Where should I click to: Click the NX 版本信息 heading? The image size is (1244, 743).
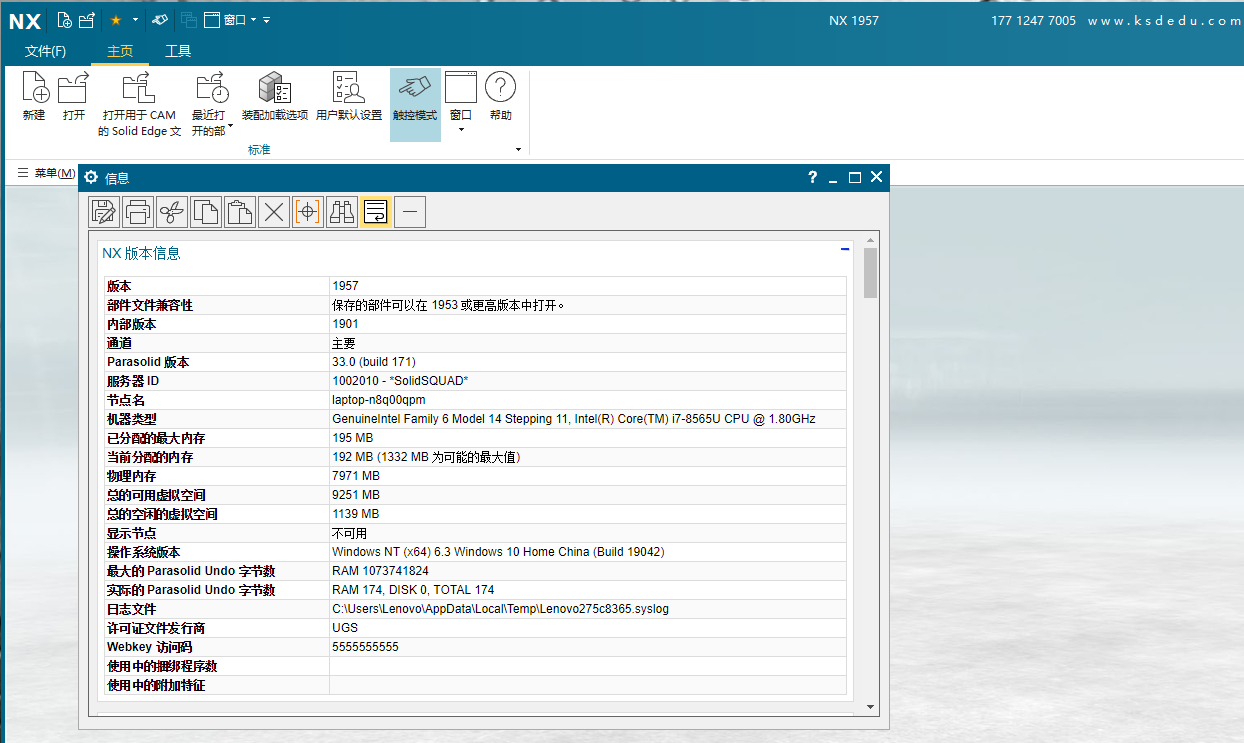click(x=141, y=253)
